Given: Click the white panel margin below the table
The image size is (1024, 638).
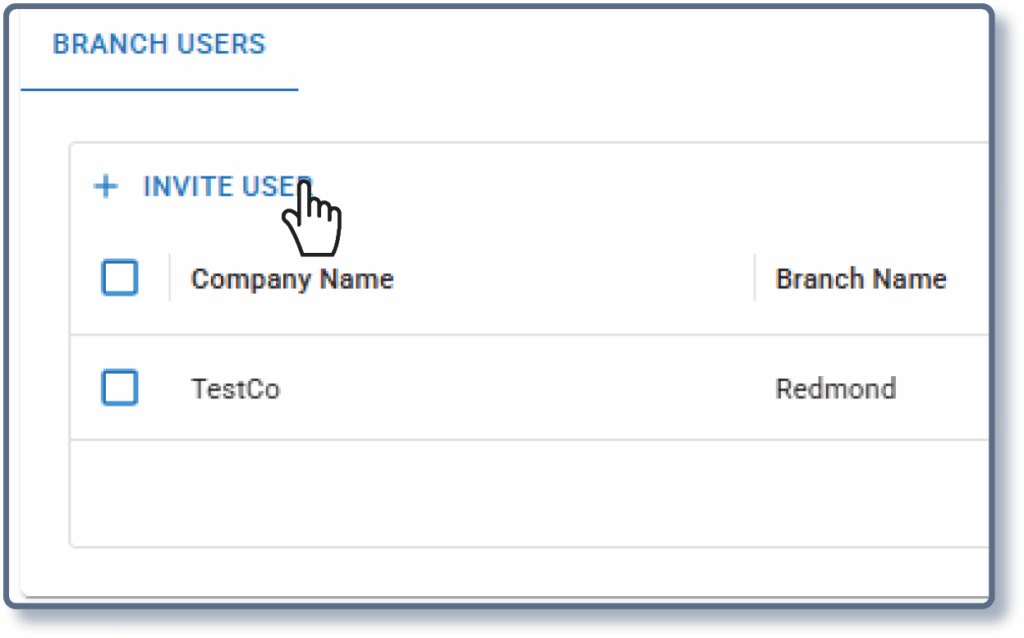Looking at the screenshot, I should [x=500, y=570].
